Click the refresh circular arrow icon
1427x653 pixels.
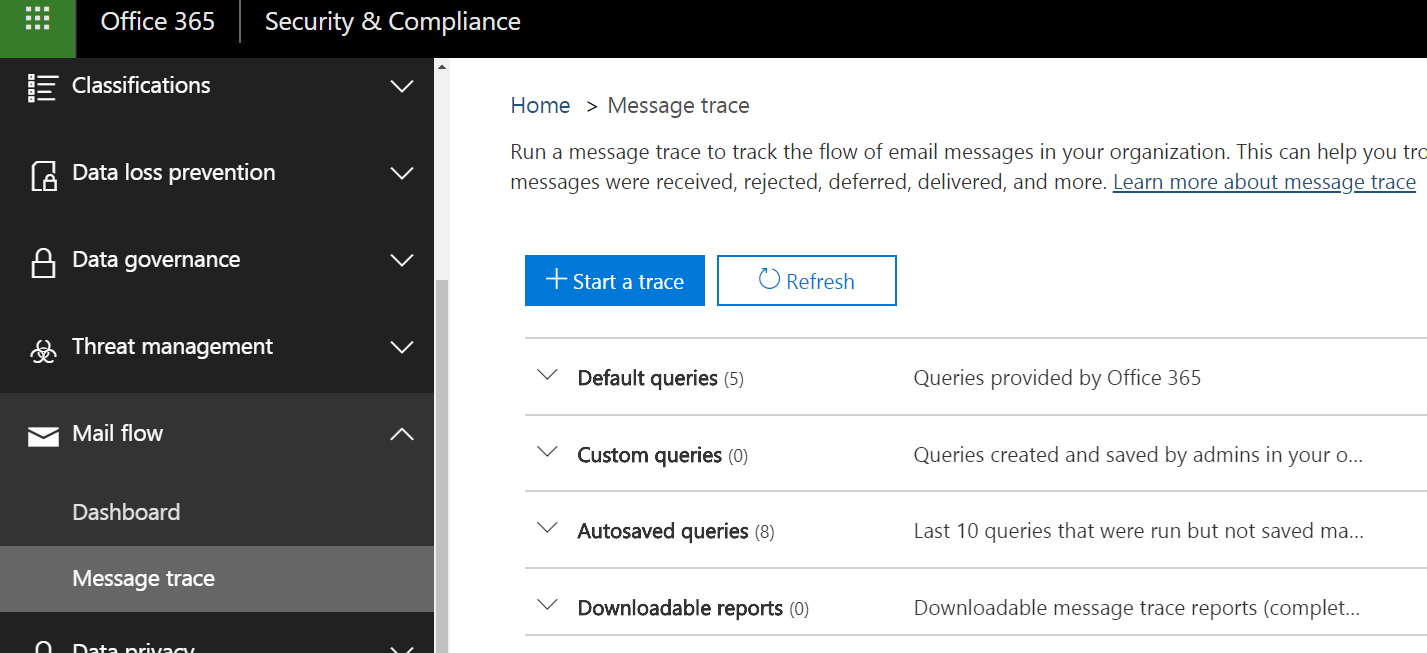[x=768, y=280]
